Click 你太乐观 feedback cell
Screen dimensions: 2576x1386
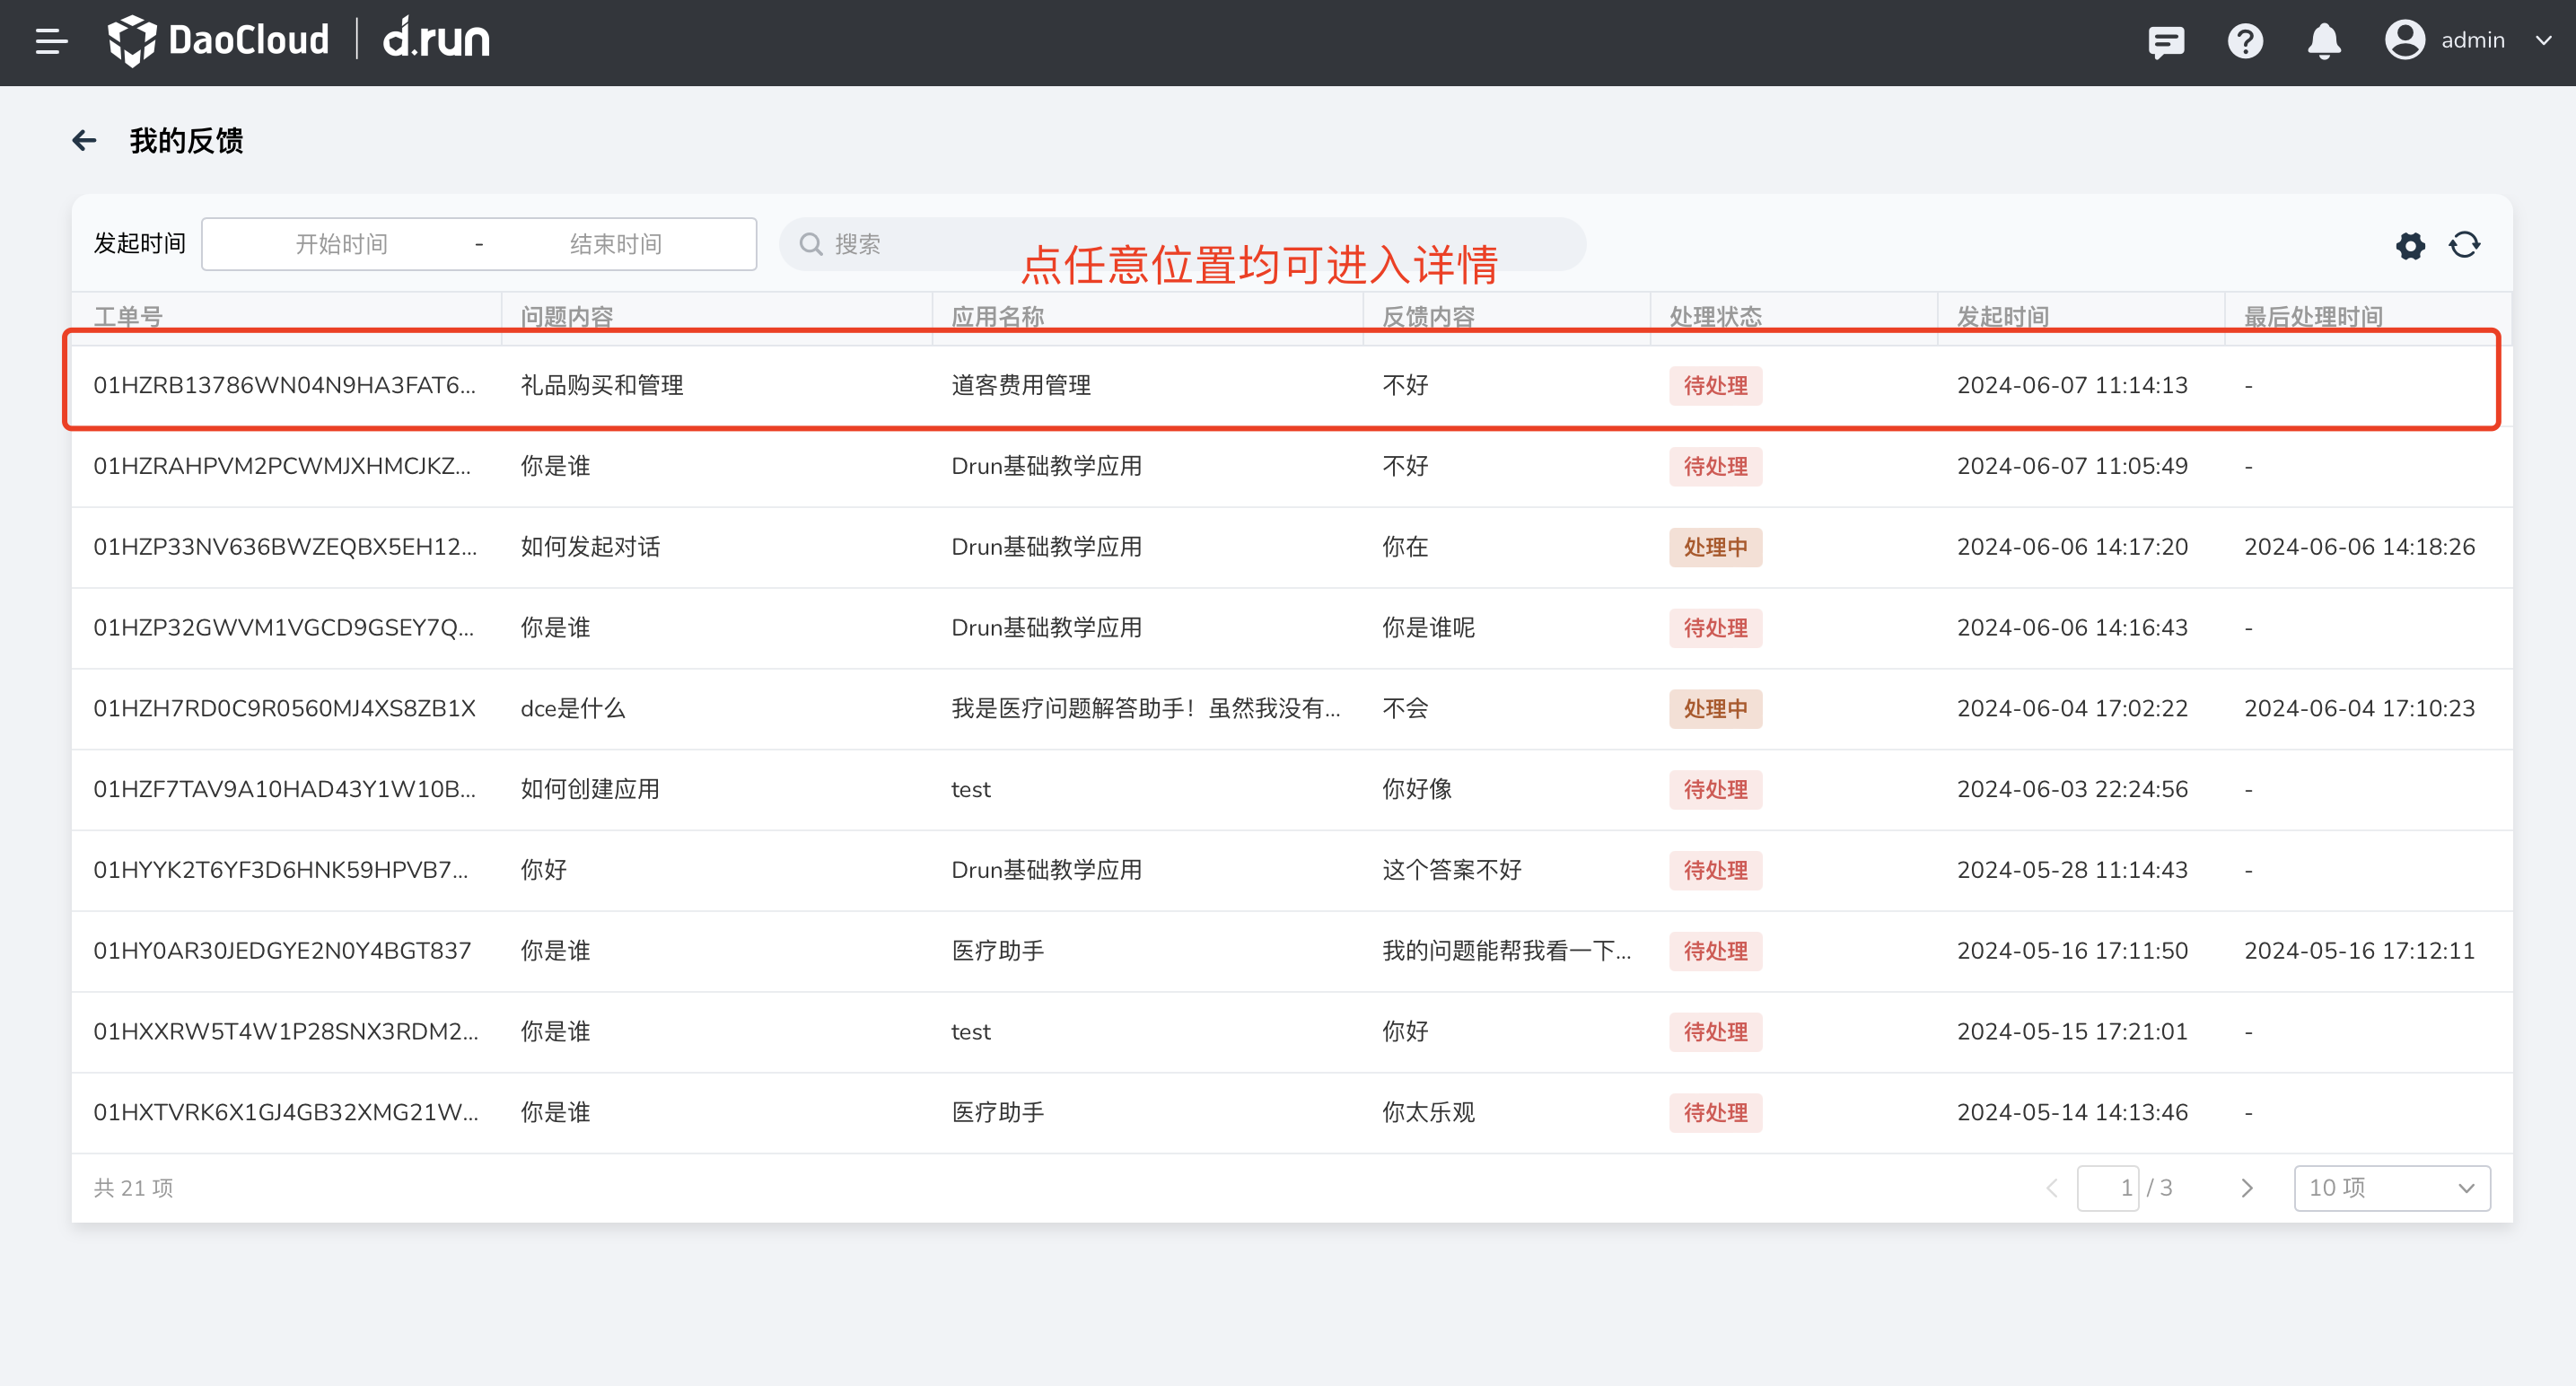coord(1428,1112)
